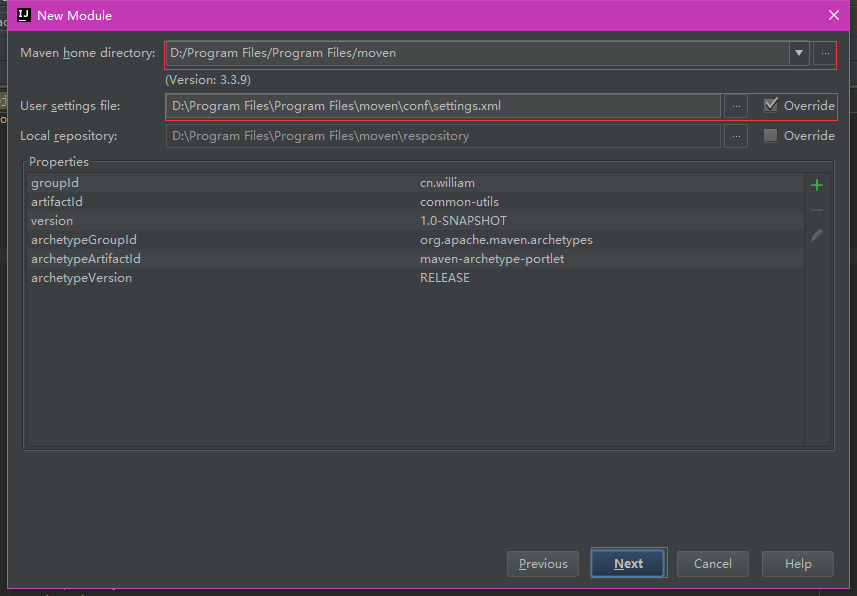Image resolution: width=857 pixels, height=596 pixels.
Task: Uncheck Override for user settings file
Action: (x=771, y=105)
